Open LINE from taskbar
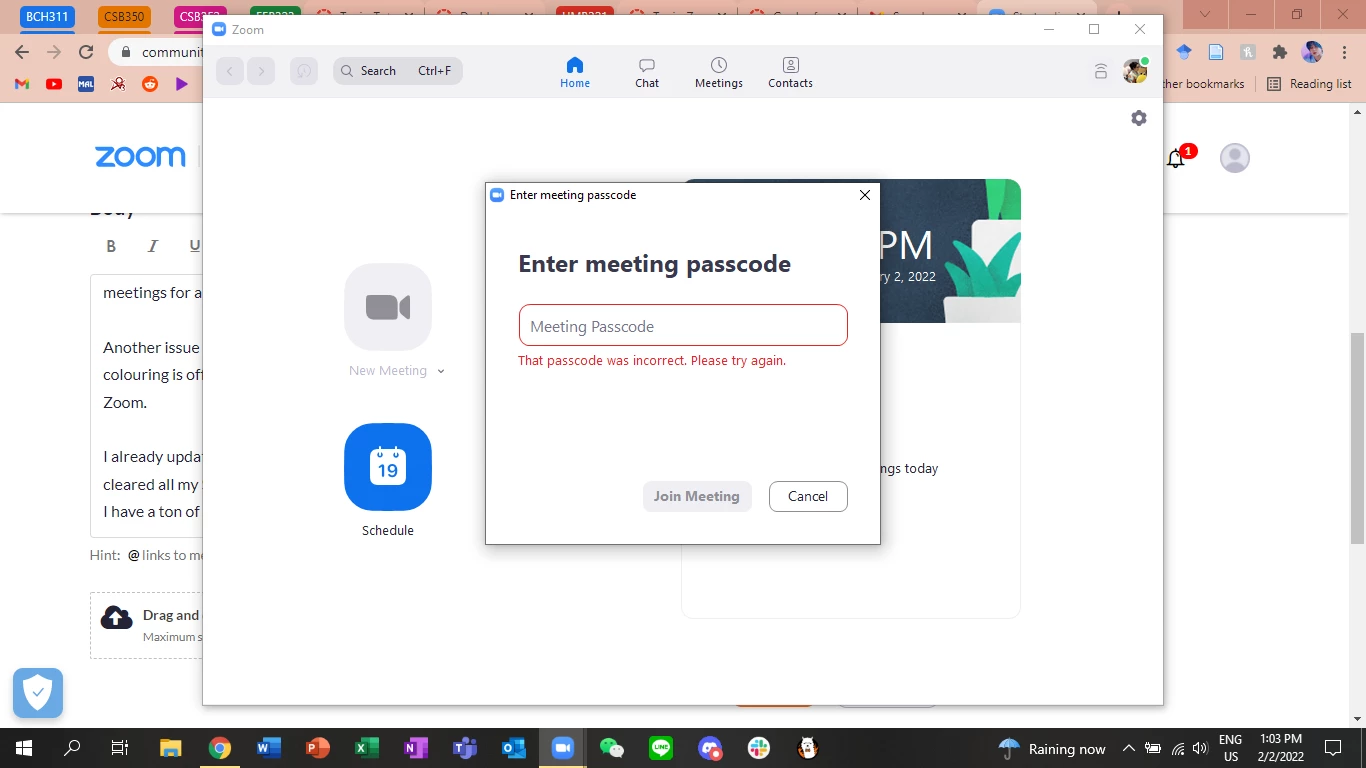This screenshot has width=1366, height=768. [x=661, y=748]
